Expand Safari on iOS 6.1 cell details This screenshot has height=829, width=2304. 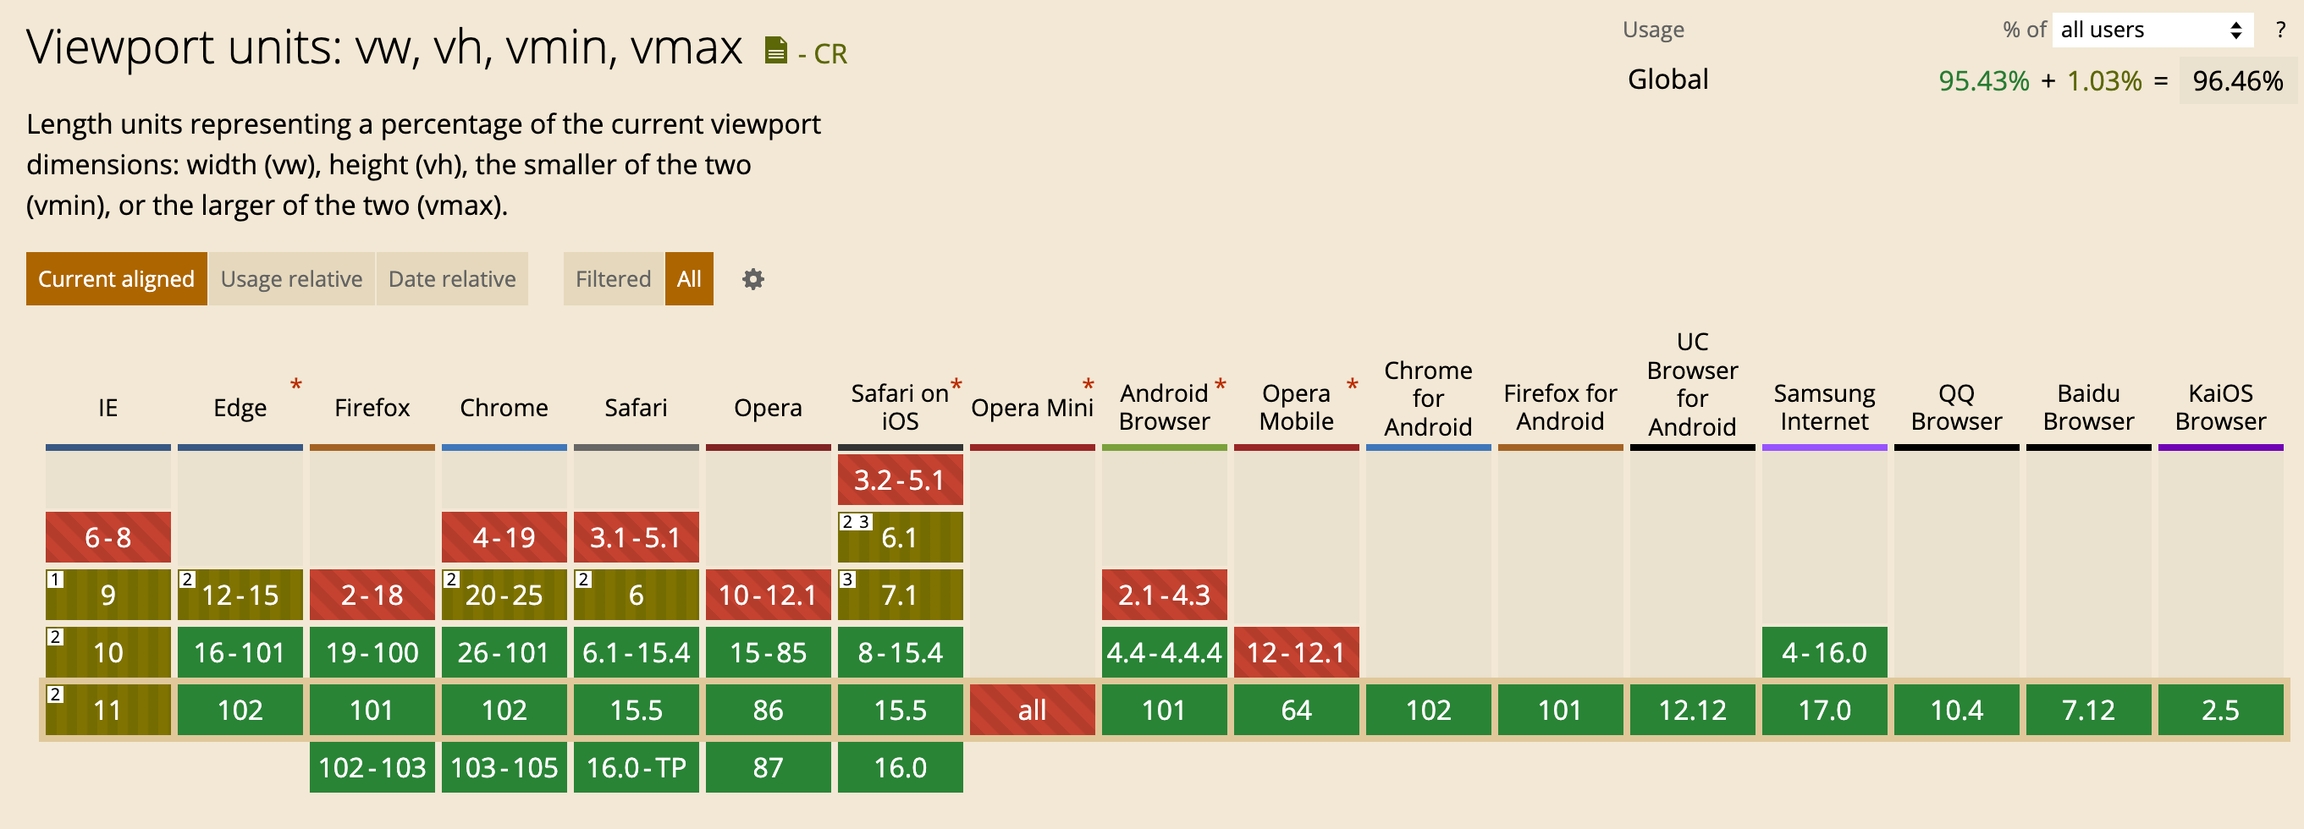900,538
